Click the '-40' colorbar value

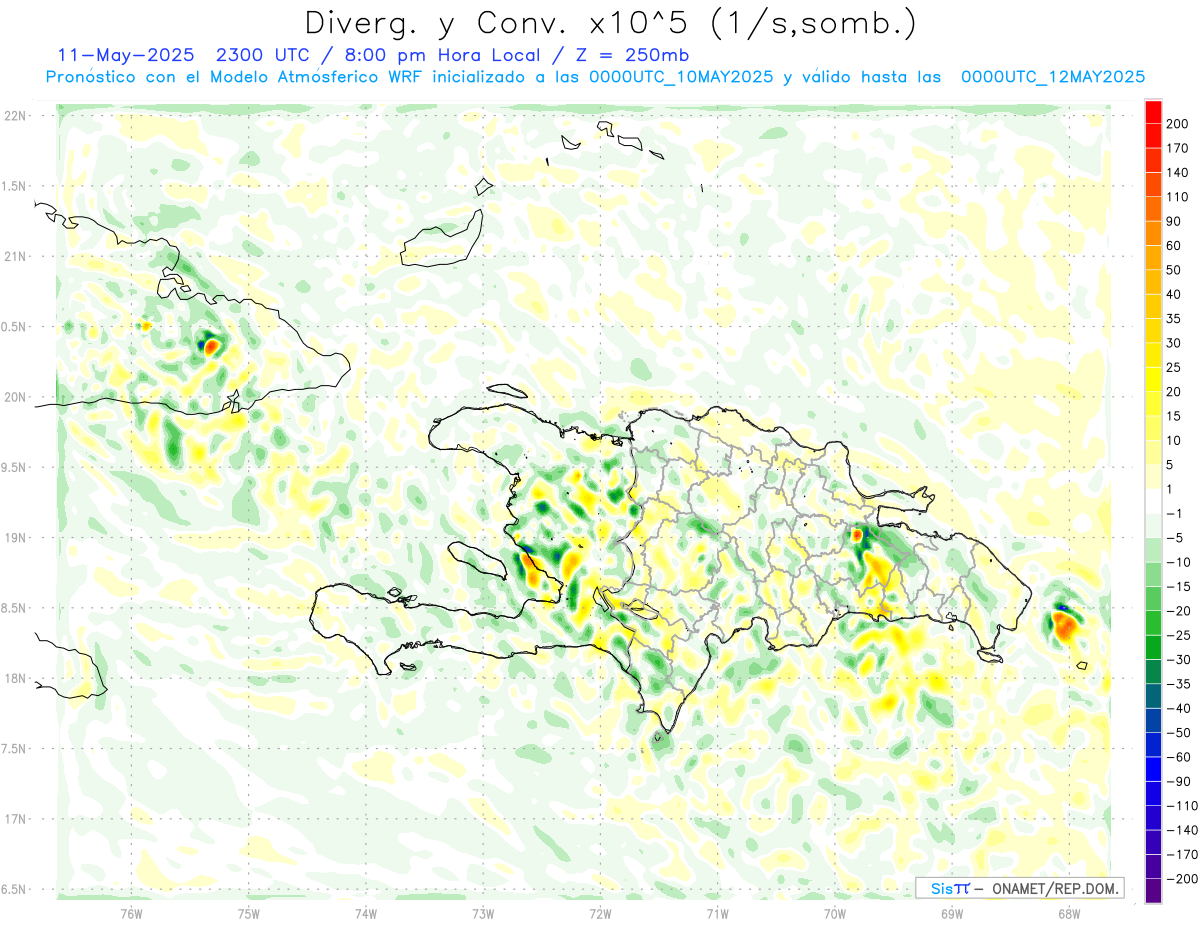coord(1179,709)
